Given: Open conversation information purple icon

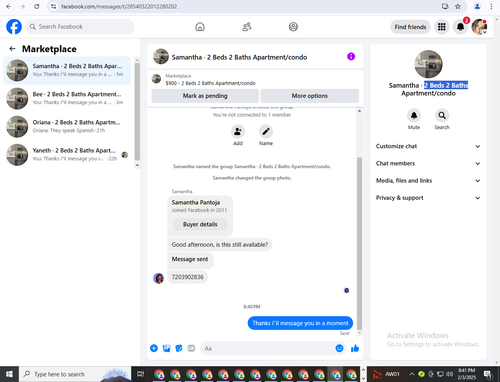Looking at the screenshot, I should coord(351,56).
